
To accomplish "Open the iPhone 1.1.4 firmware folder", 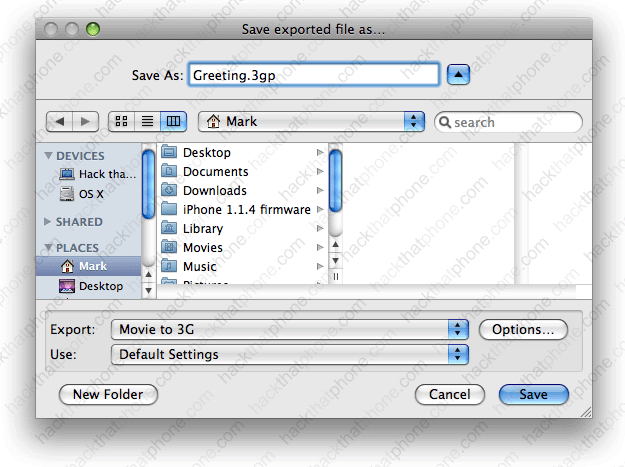I will coord(246,210).
